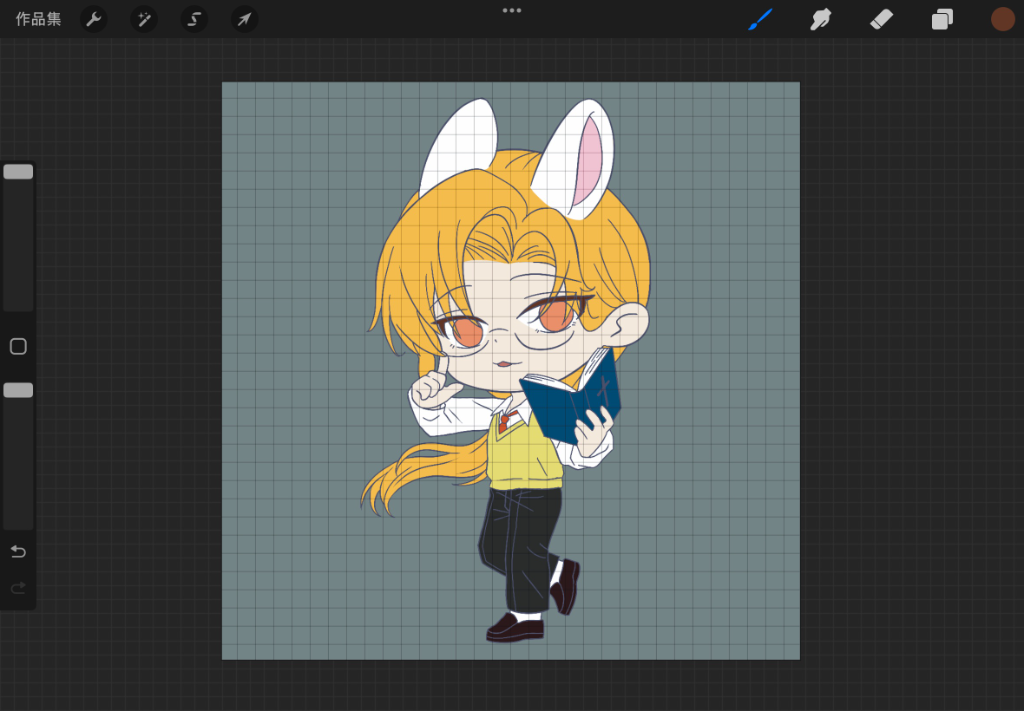Tap the pink inner bunny ear
The height and width of the screenshot is (711, 1024).
[x=592, y=158]
